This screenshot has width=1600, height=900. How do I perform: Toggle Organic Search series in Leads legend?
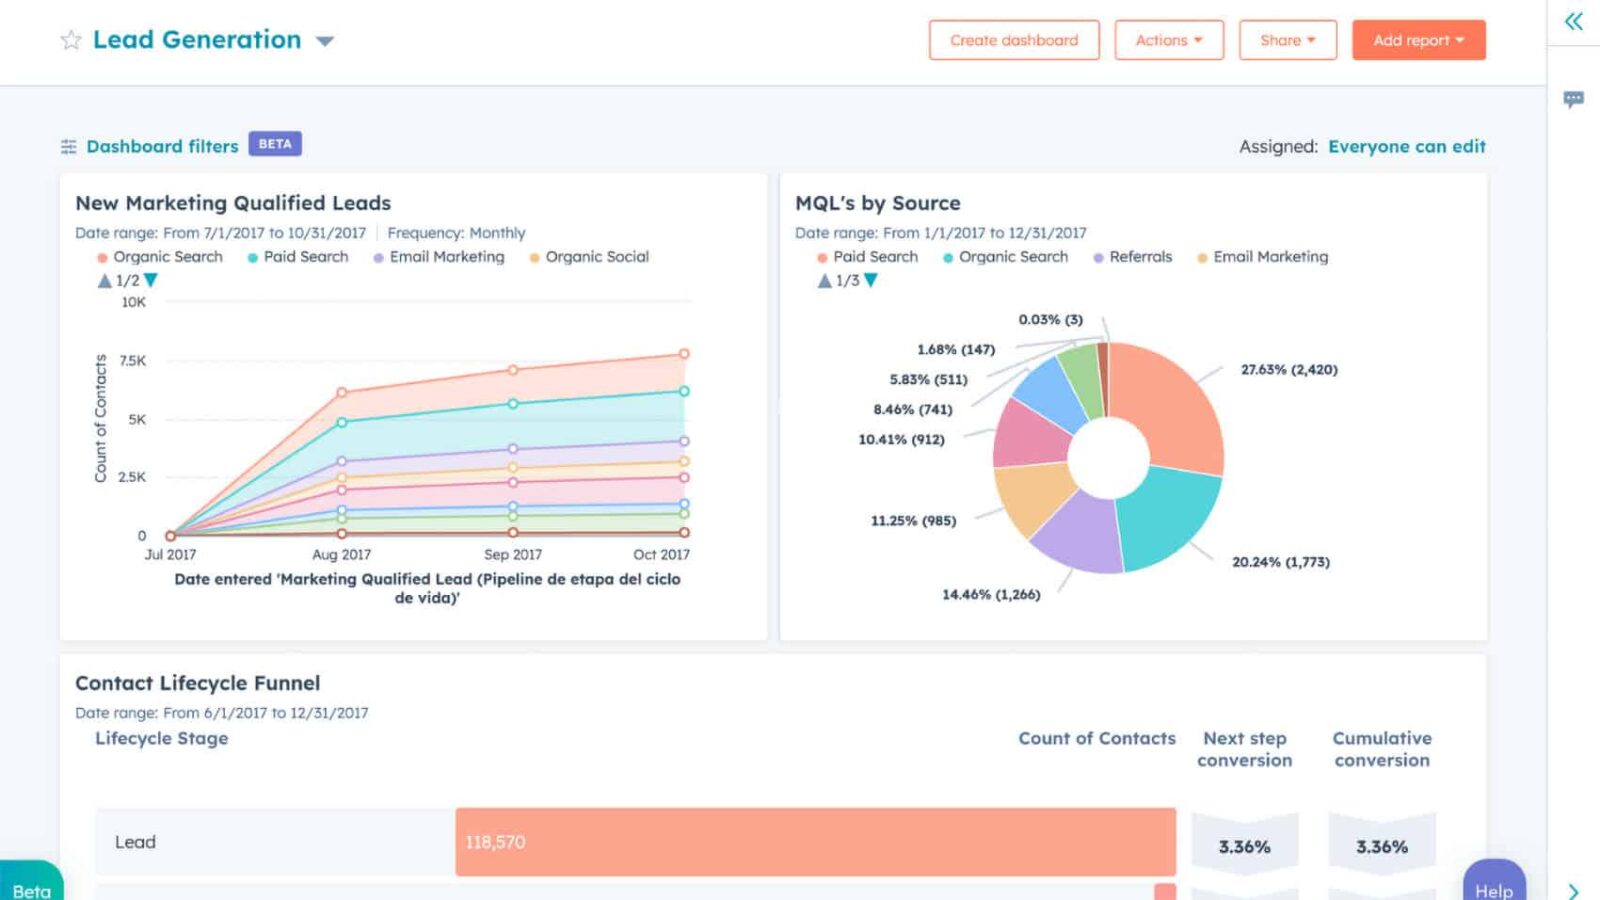pyautogui.click(x=160, y=257)
